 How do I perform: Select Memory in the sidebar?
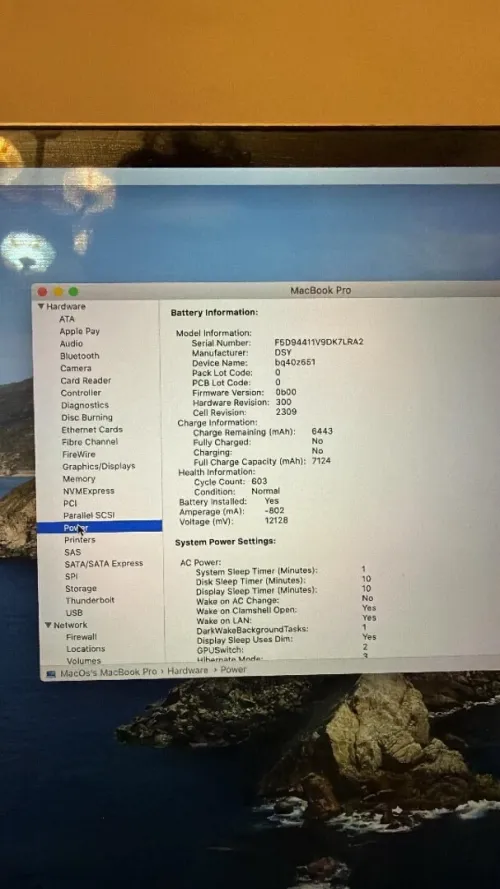(79, 479)
